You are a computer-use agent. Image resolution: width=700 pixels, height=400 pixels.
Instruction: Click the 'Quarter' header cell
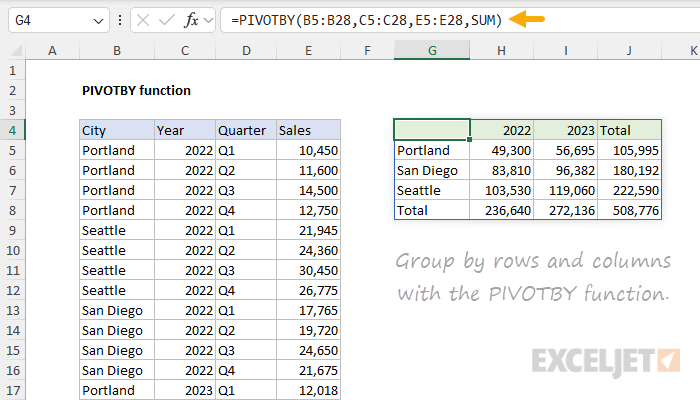246,130
